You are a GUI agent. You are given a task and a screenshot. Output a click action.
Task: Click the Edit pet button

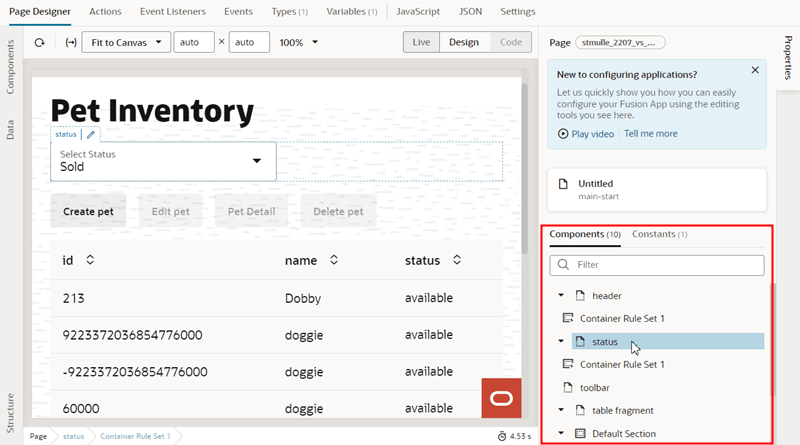pyautogui.click(x=170, y=211)
